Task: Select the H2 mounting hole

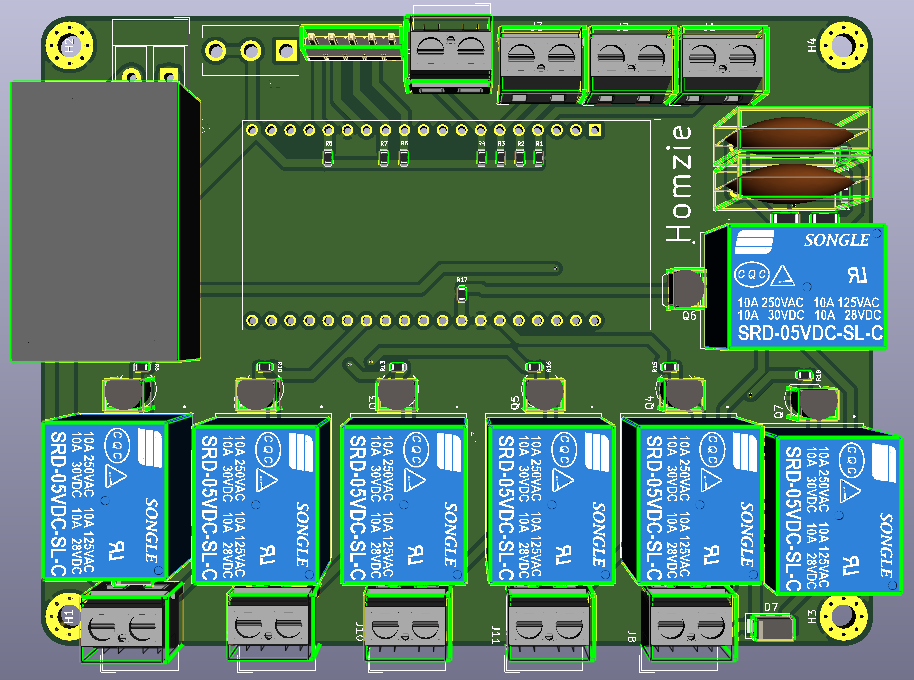Action: click(69, 45)
